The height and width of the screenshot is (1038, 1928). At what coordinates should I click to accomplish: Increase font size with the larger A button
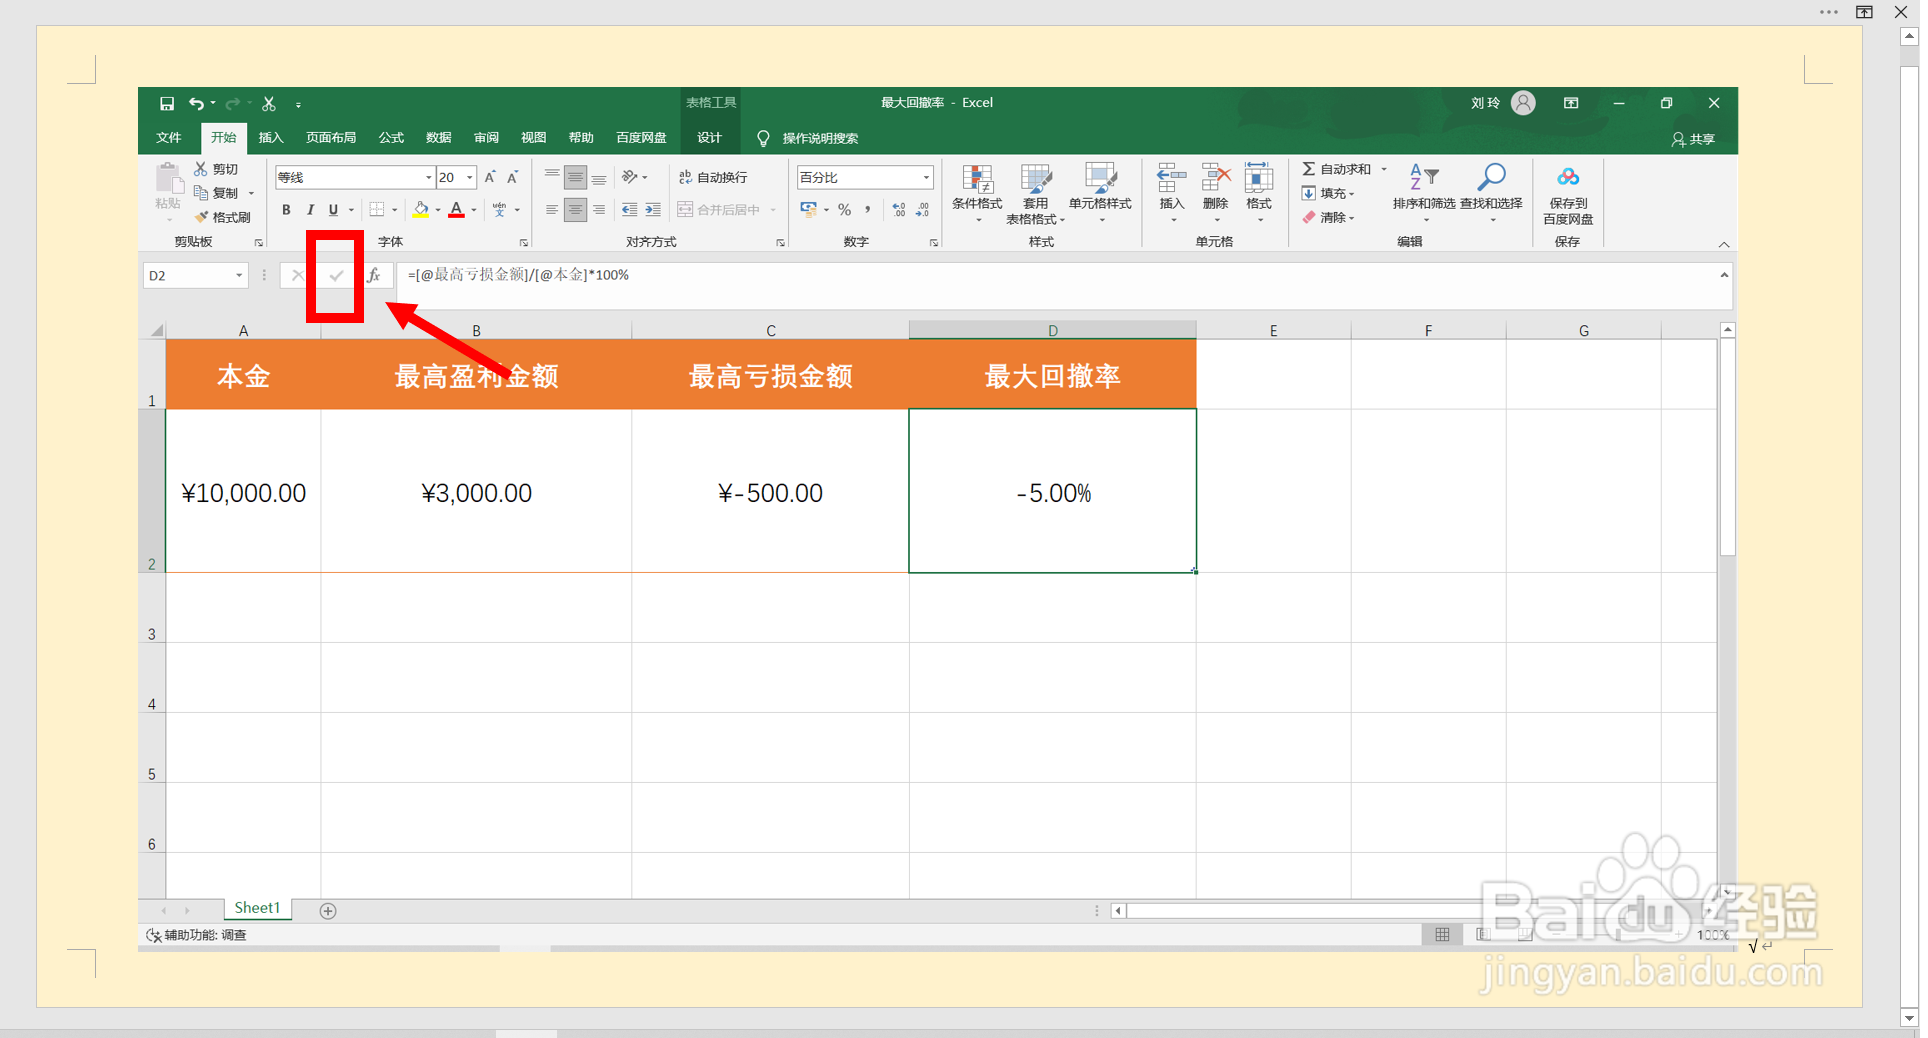[490, 177]
